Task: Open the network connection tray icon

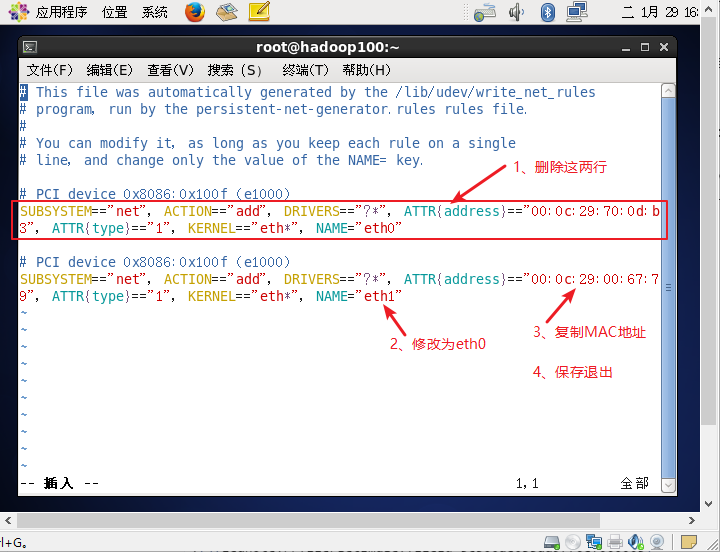Action: coord(577,12)
